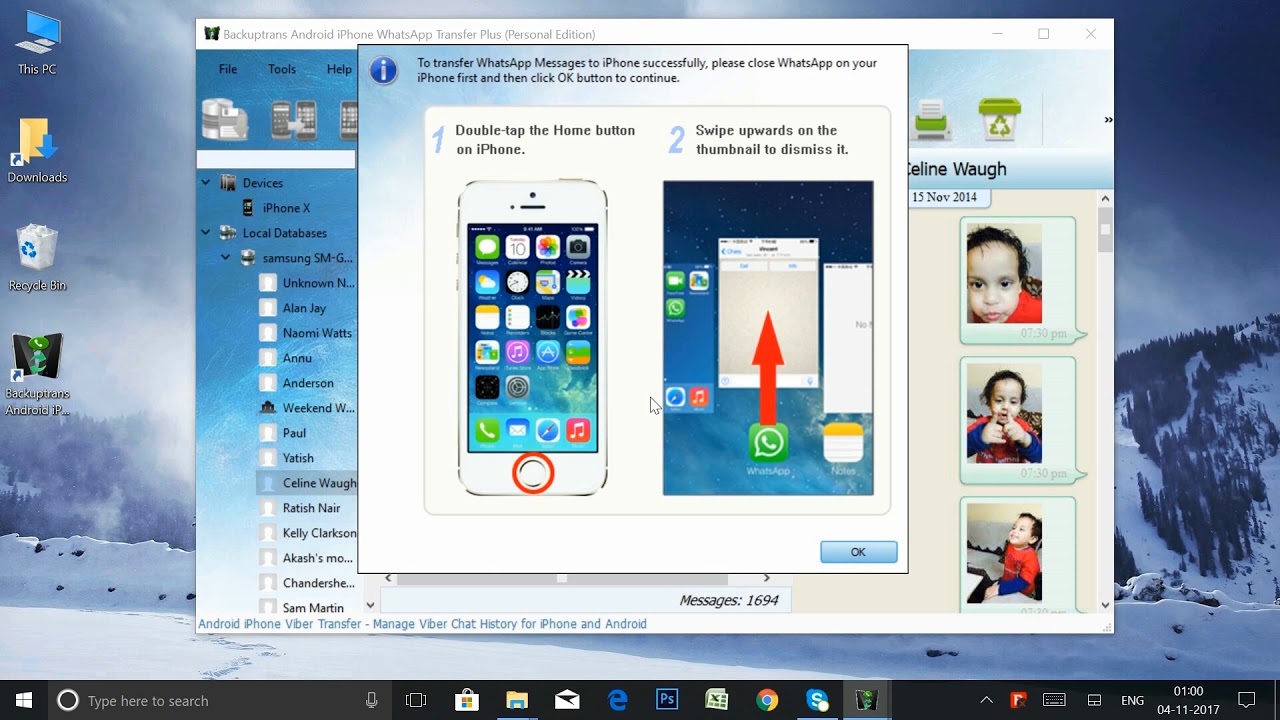Switch to Photoshop on the taskbar
This screenshot has height=720, width=1280.
point(667,701)
